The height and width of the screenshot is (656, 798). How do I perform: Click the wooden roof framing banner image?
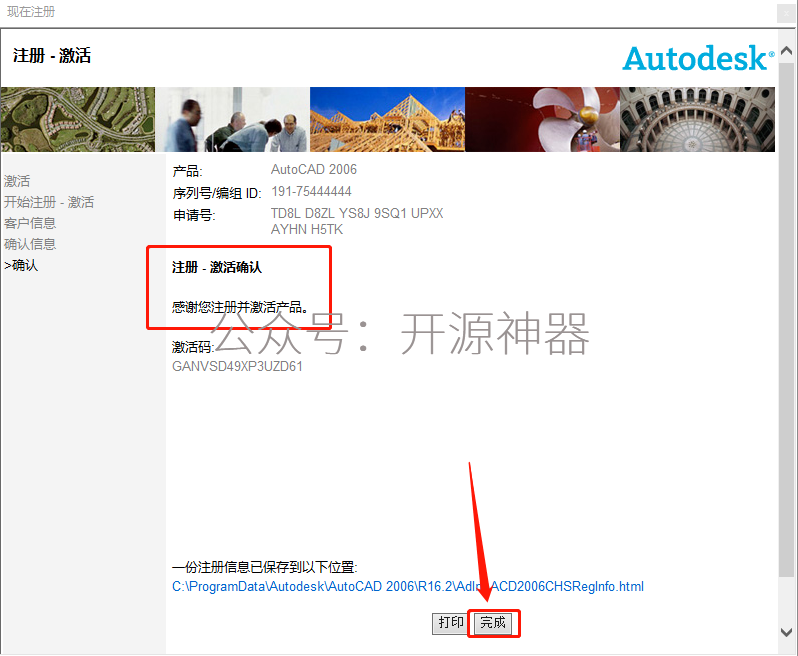[387, 119]
